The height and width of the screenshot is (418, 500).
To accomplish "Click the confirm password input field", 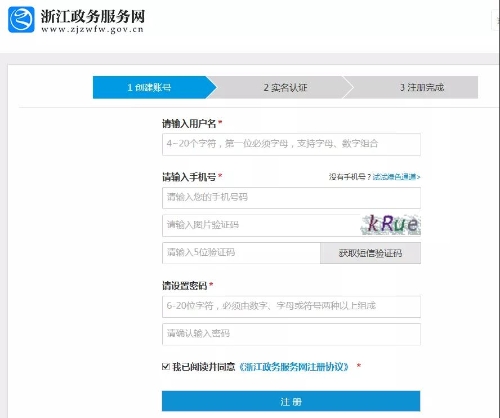I will click(291, 334).
